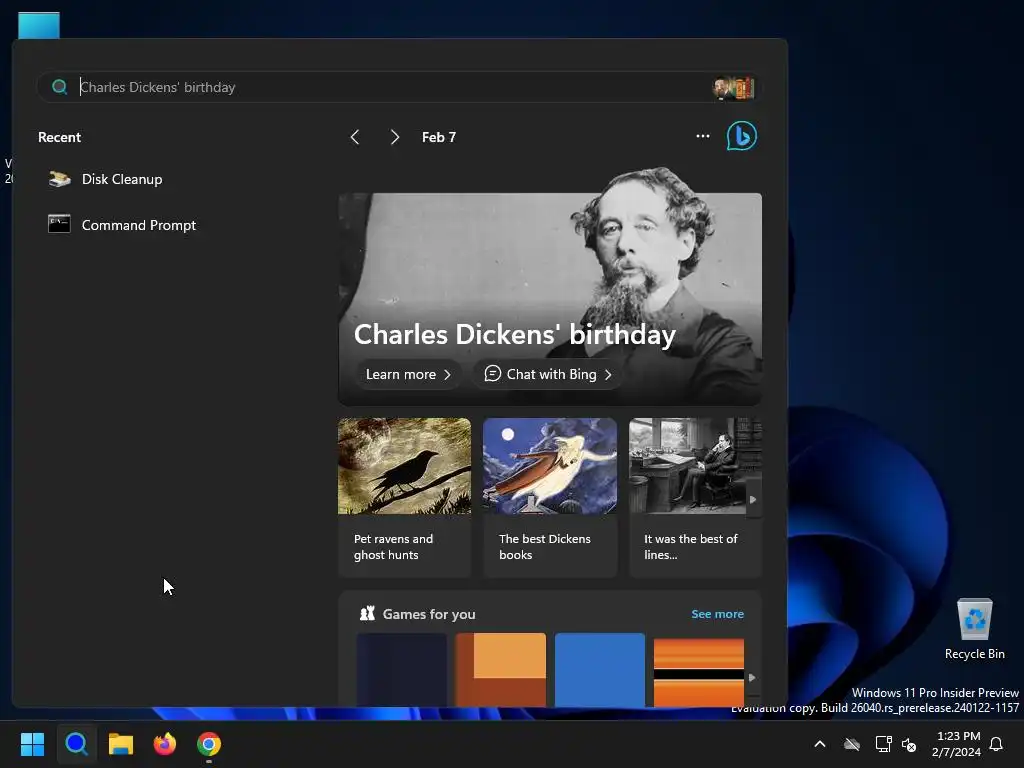The width and height of the screenshot is (1024, 768).
Task: Open the solid blue game thumbnail
Action: (x=600, y=669)
